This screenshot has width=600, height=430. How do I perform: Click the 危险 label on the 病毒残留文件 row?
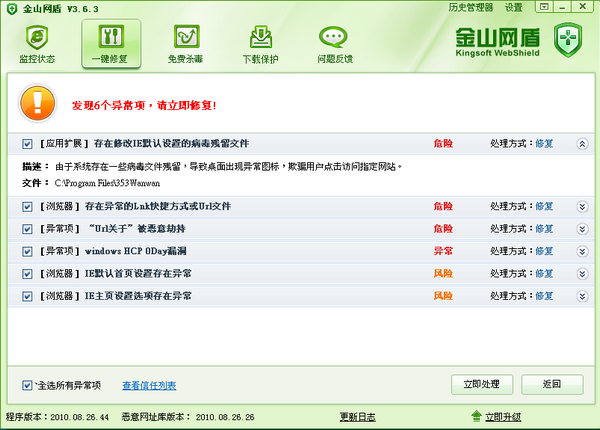[x=443, y=143]
